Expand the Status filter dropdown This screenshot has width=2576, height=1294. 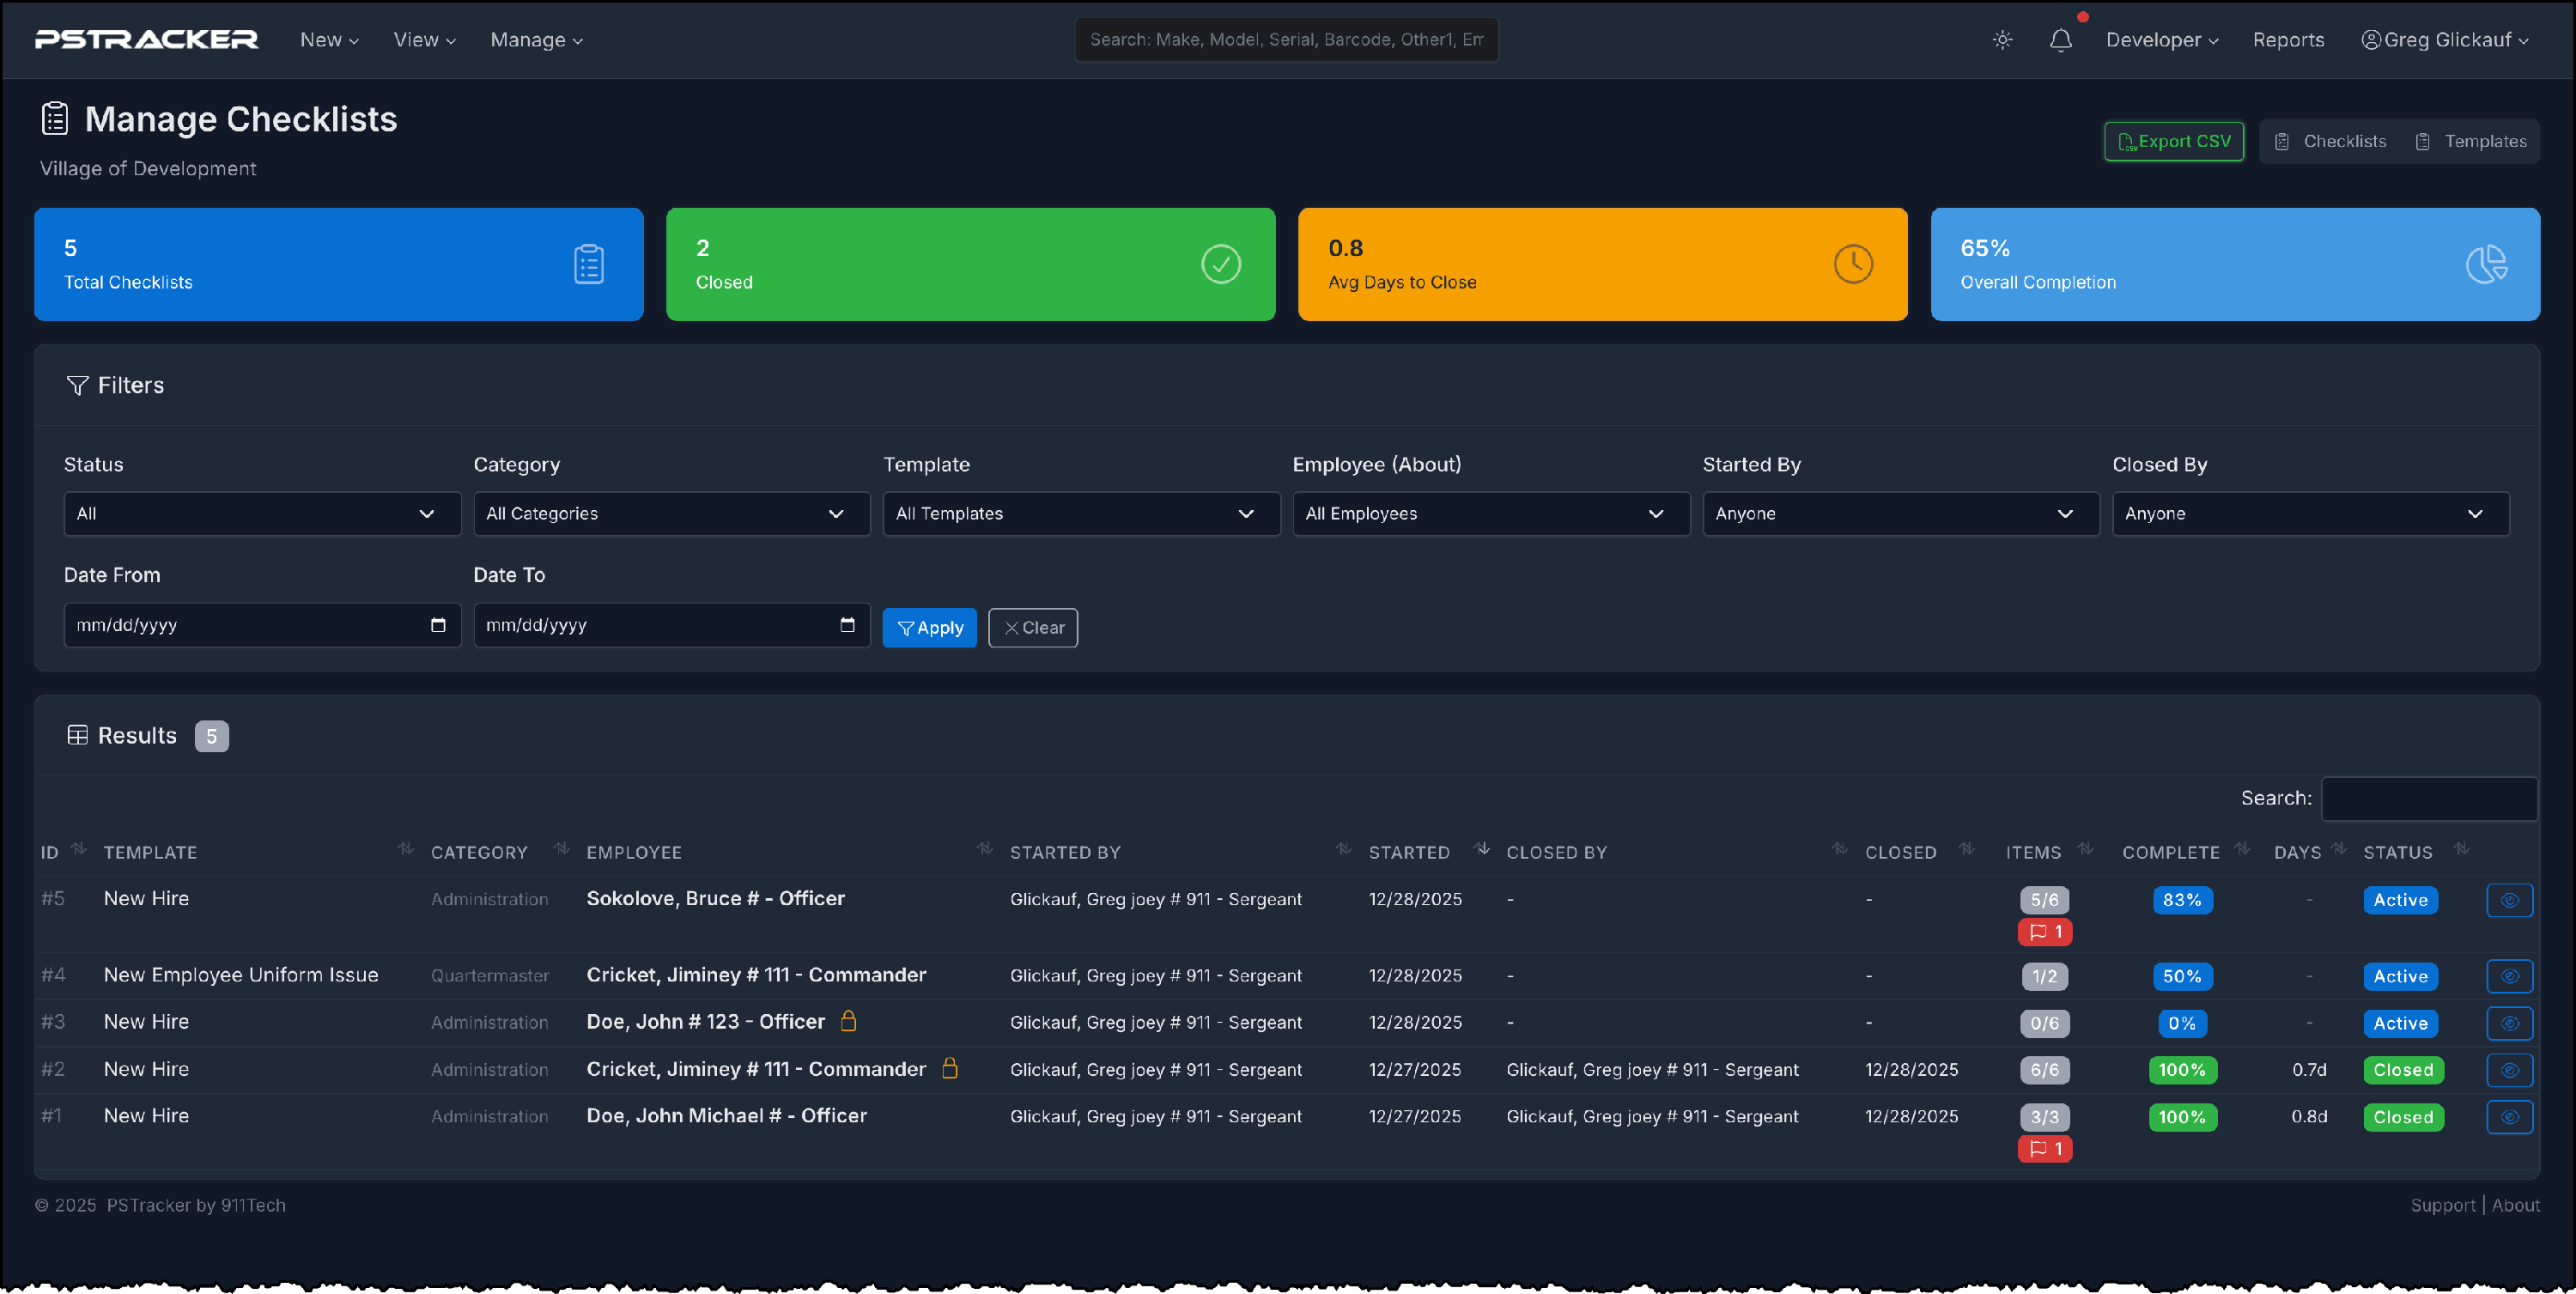262,514
